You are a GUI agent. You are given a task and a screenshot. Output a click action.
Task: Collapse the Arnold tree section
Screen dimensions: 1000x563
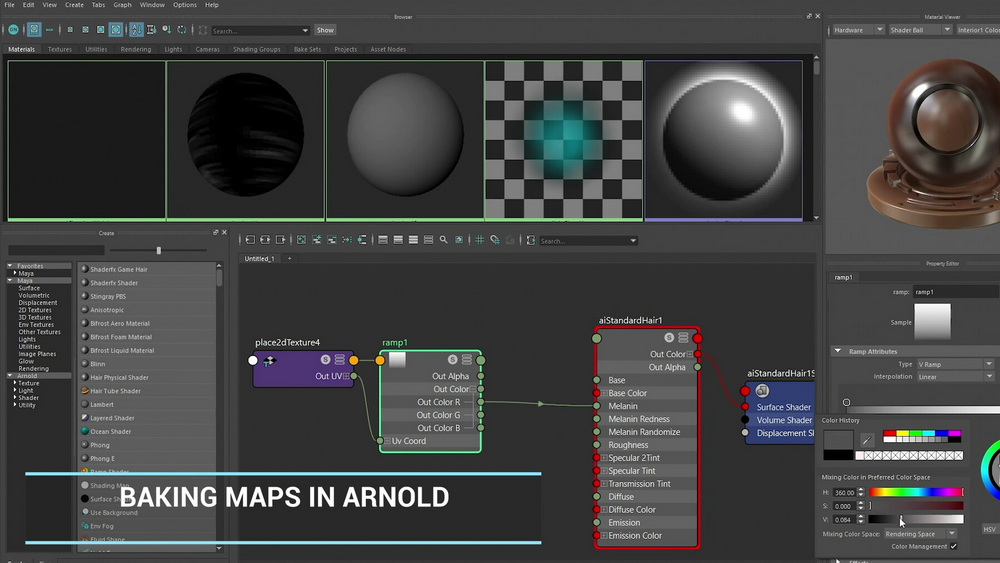click(x=10, y=376)
